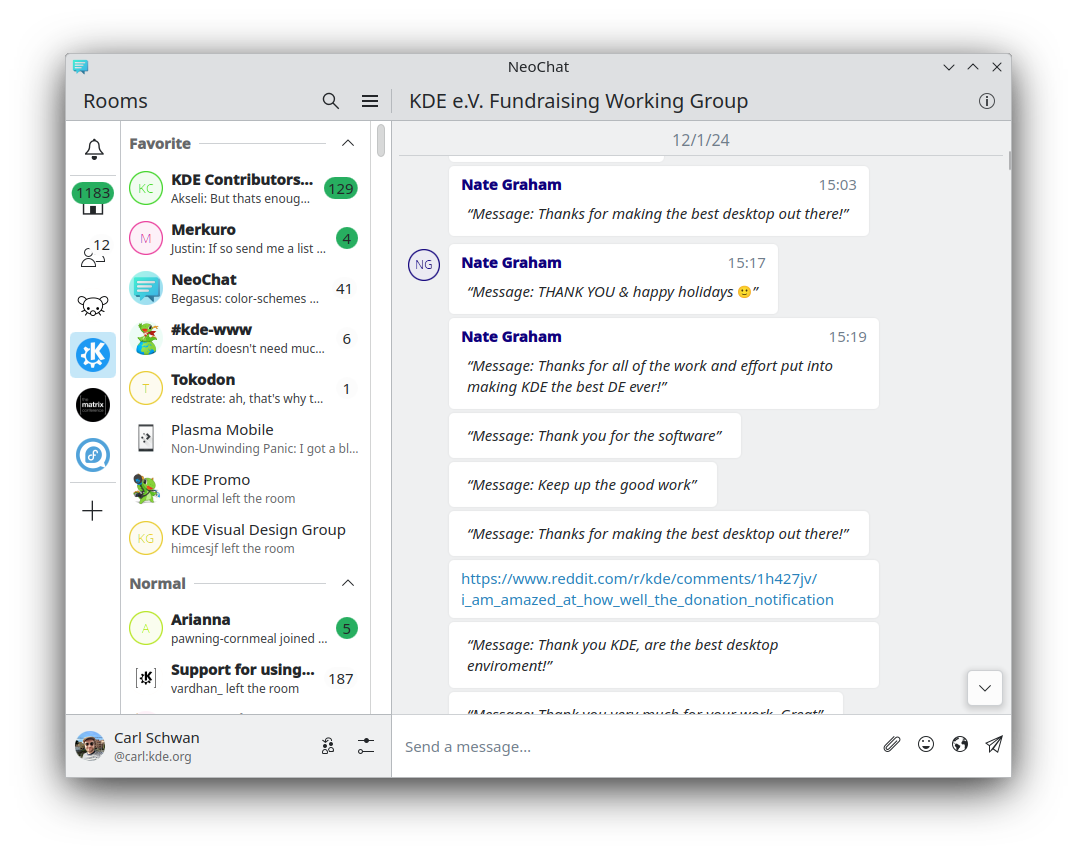Open the hamburger menu in Rooms header
The height and width of the screenshot is (855, 1077).
pos(370,101)
